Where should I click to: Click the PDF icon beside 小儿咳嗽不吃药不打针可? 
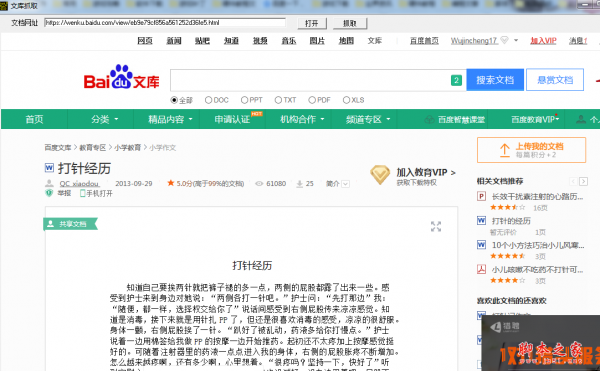(481, 269)
